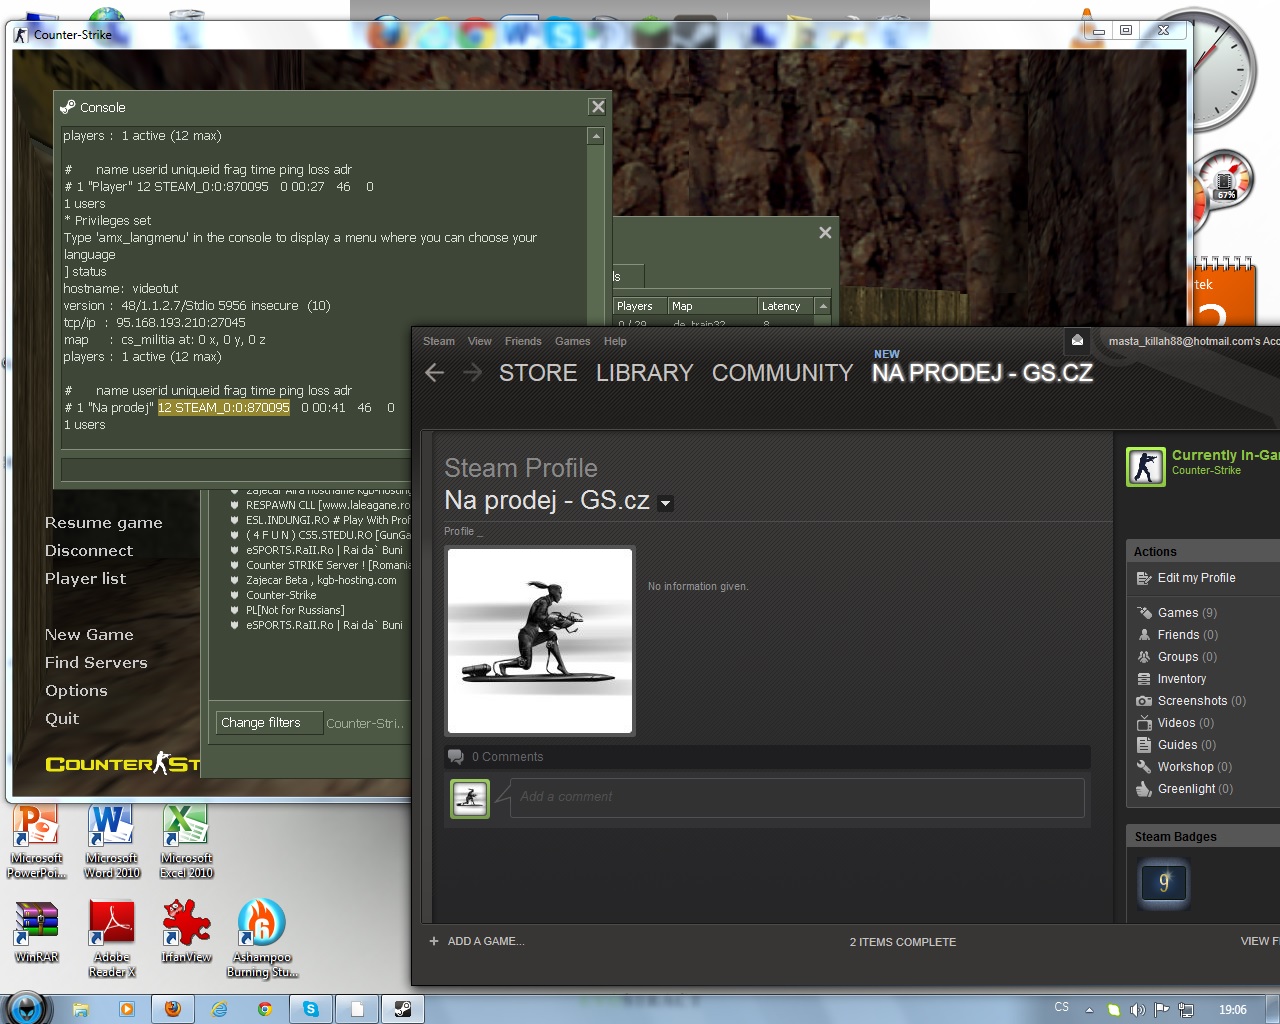Open the Skype taskbar icon

(311, 1009)
